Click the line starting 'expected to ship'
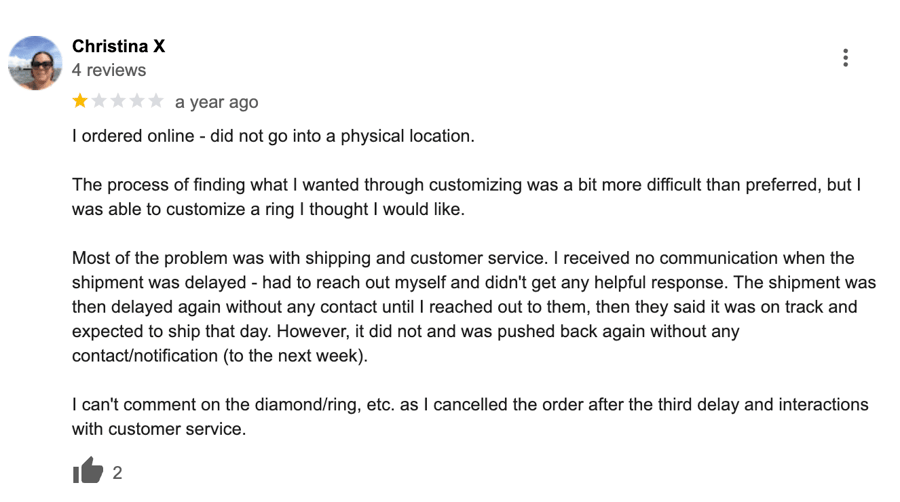Image resolution: width=900 pixels, height=502 pixels. [405, 332]
